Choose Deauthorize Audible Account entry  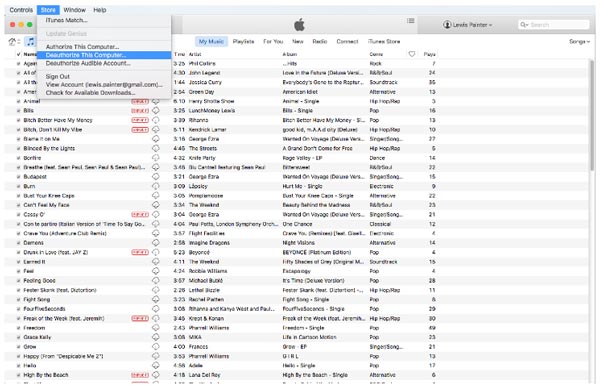tap(104, 63)
